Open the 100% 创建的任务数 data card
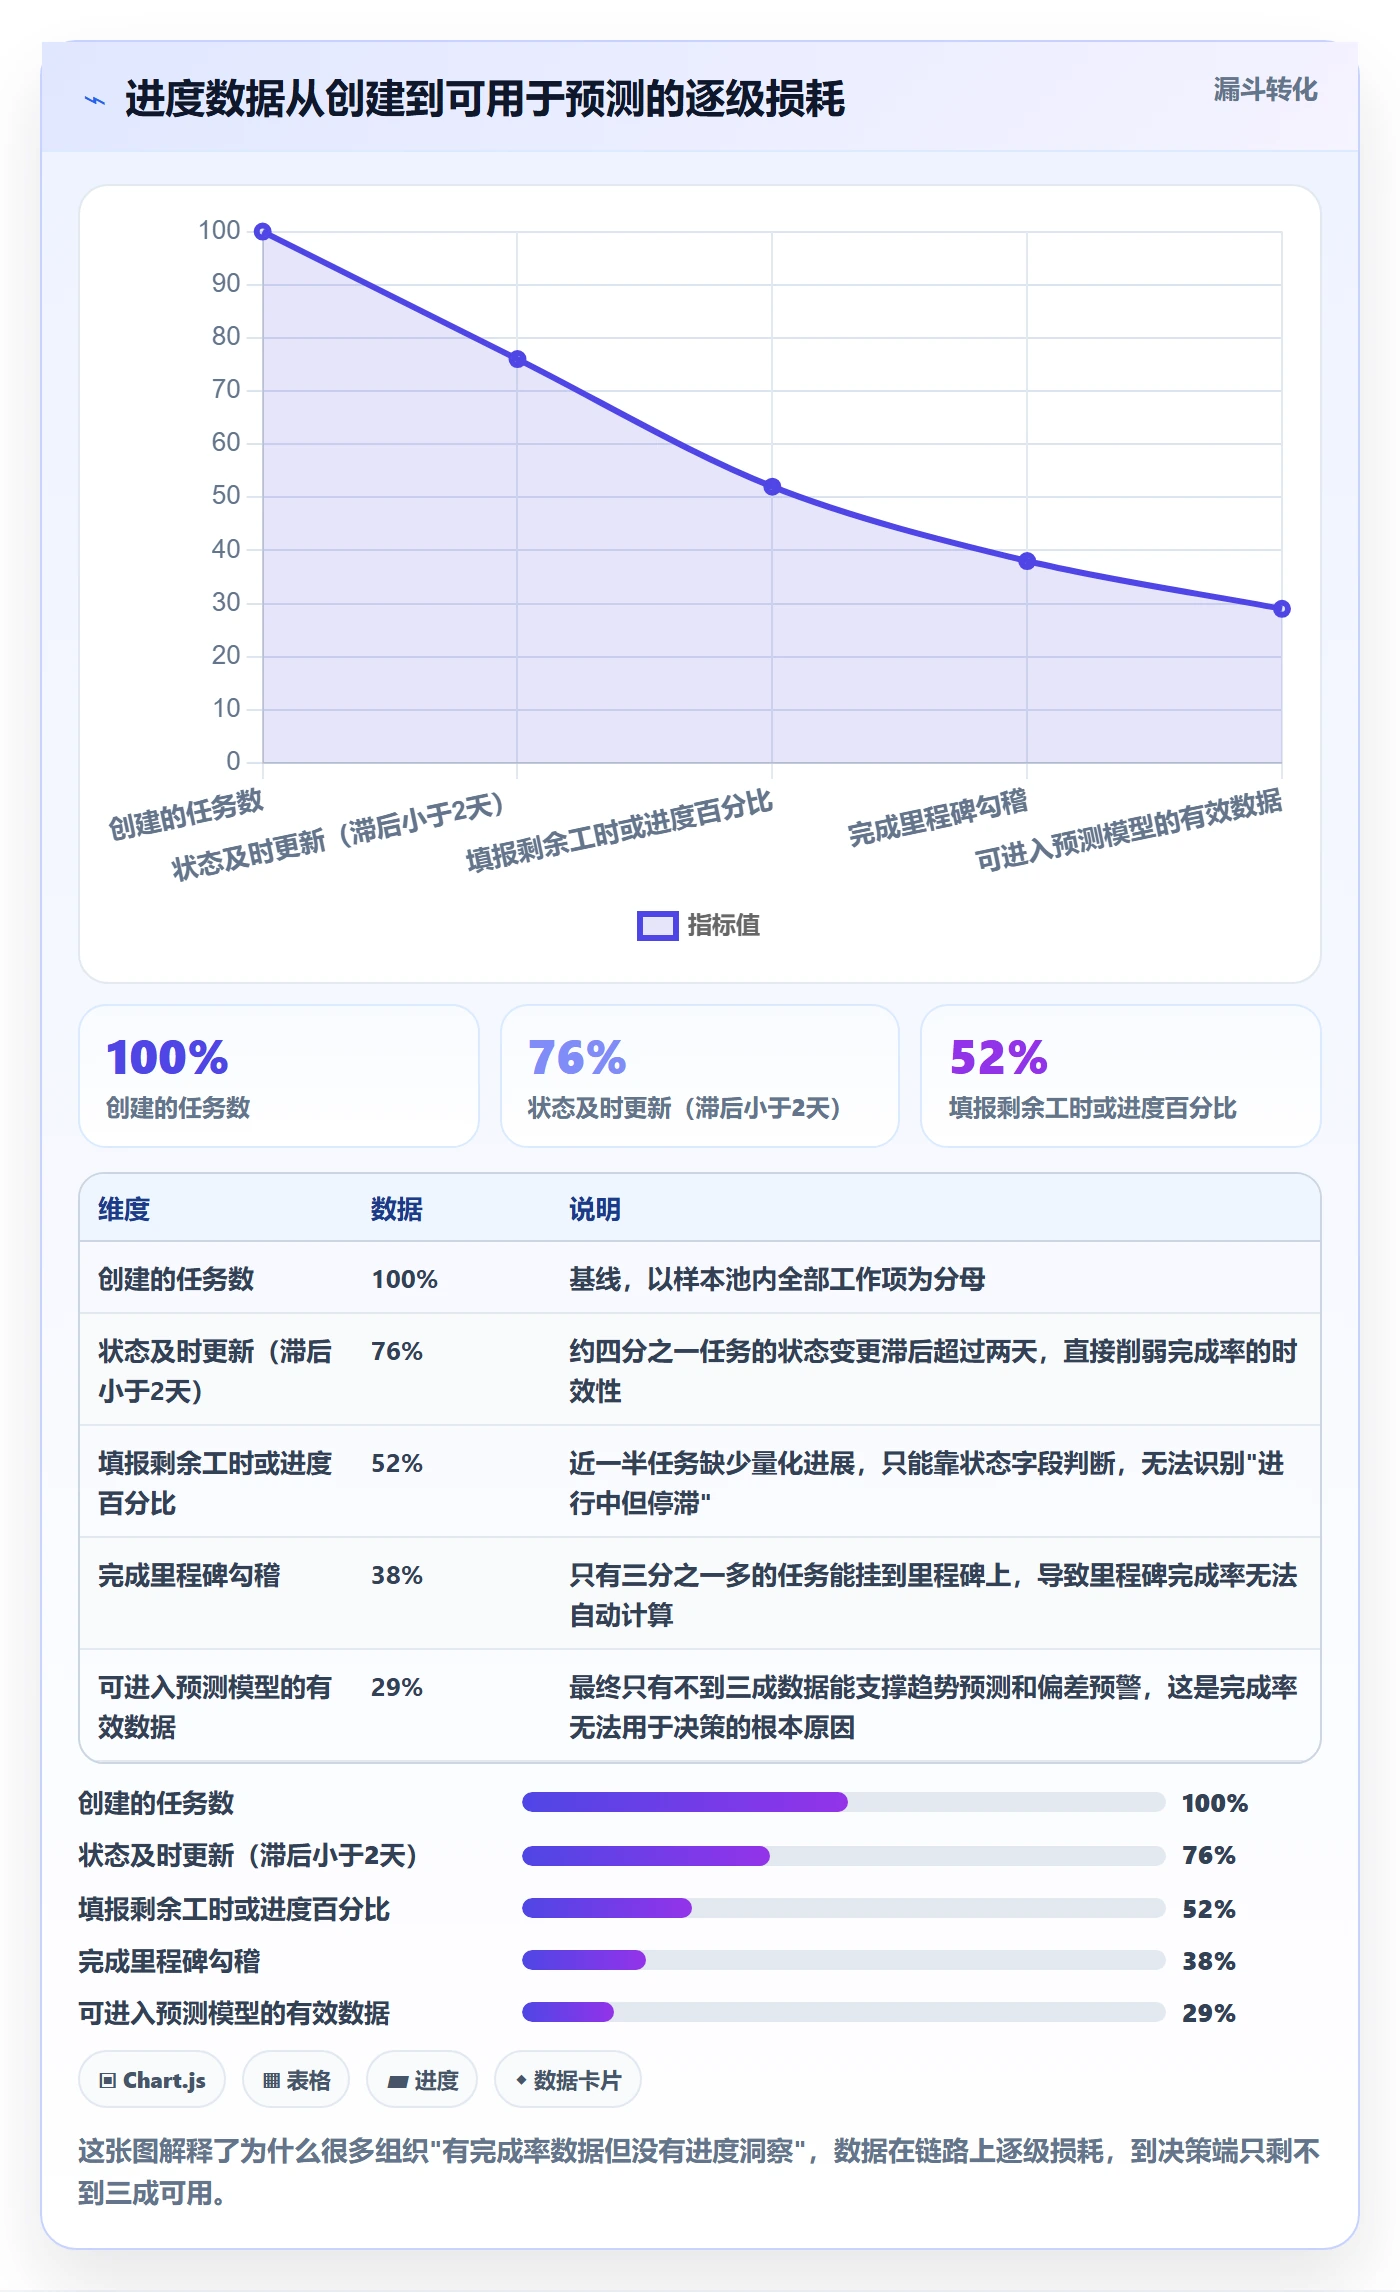The height and width of the screenshot is (2292, 1400). (x=279, y=1076)
